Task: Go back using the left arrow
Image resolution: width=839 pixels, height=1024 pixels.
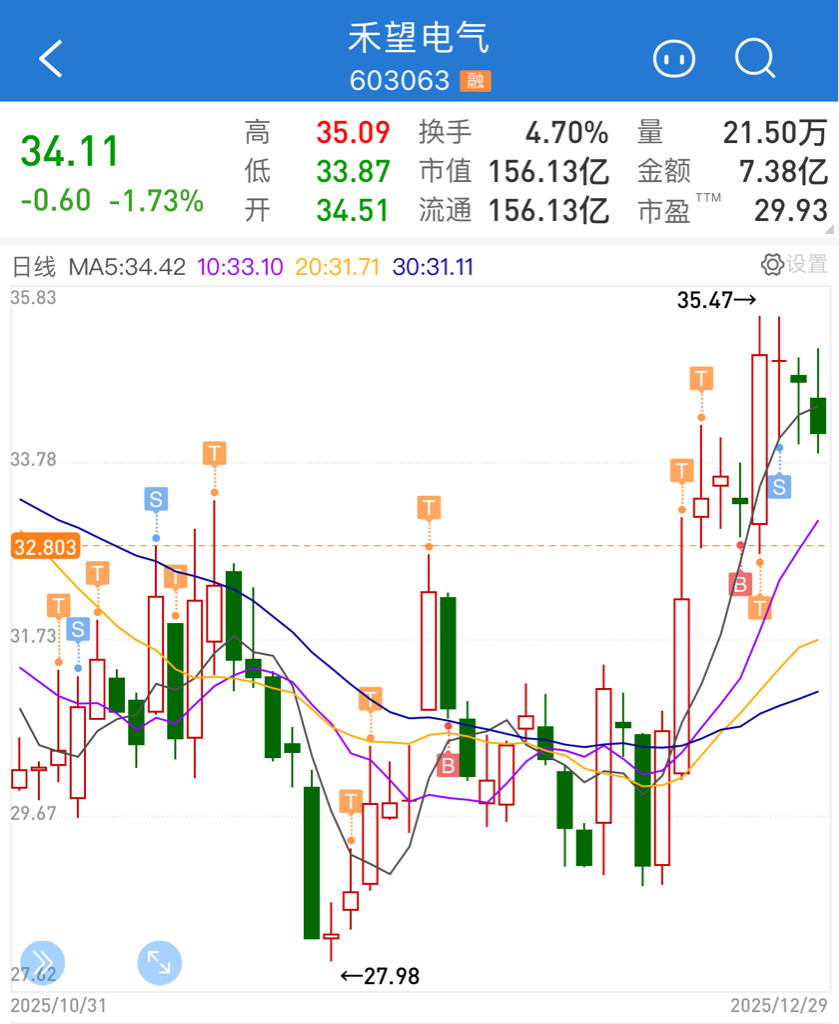Action: point(50,59)
